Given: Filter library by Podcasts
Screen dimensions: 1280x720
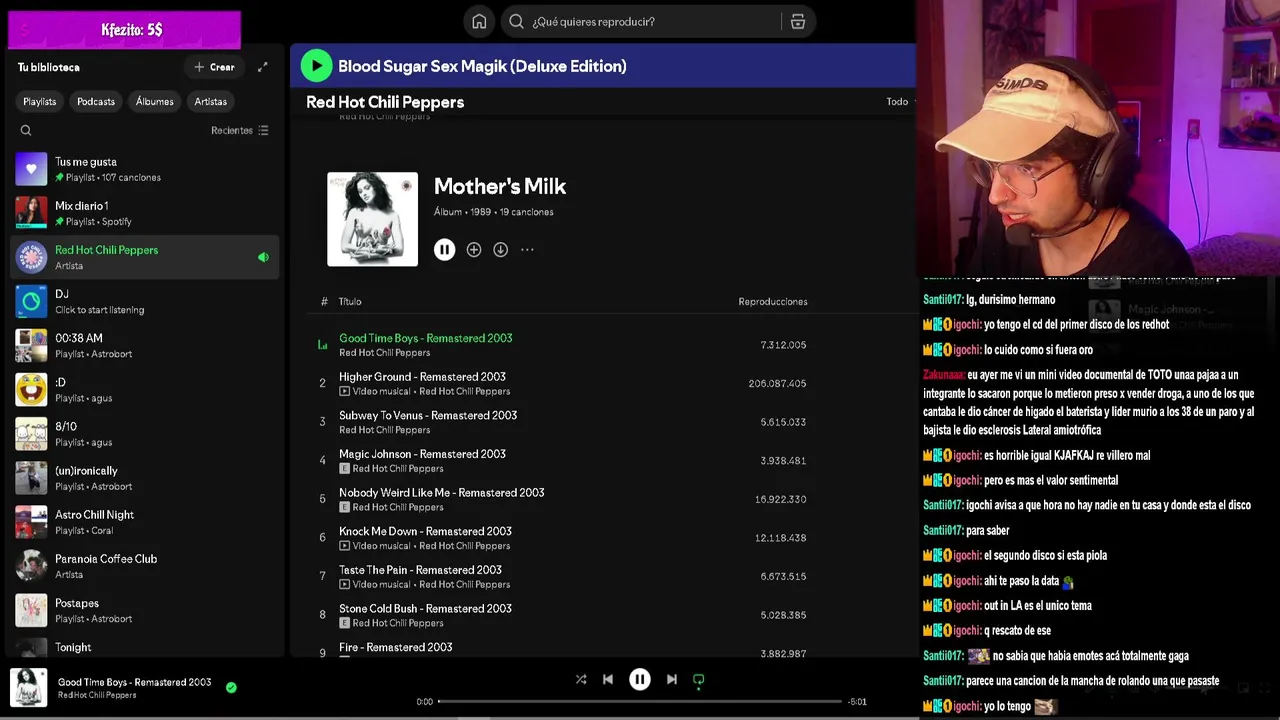Looking at the screenshot, I should (96, 101).
